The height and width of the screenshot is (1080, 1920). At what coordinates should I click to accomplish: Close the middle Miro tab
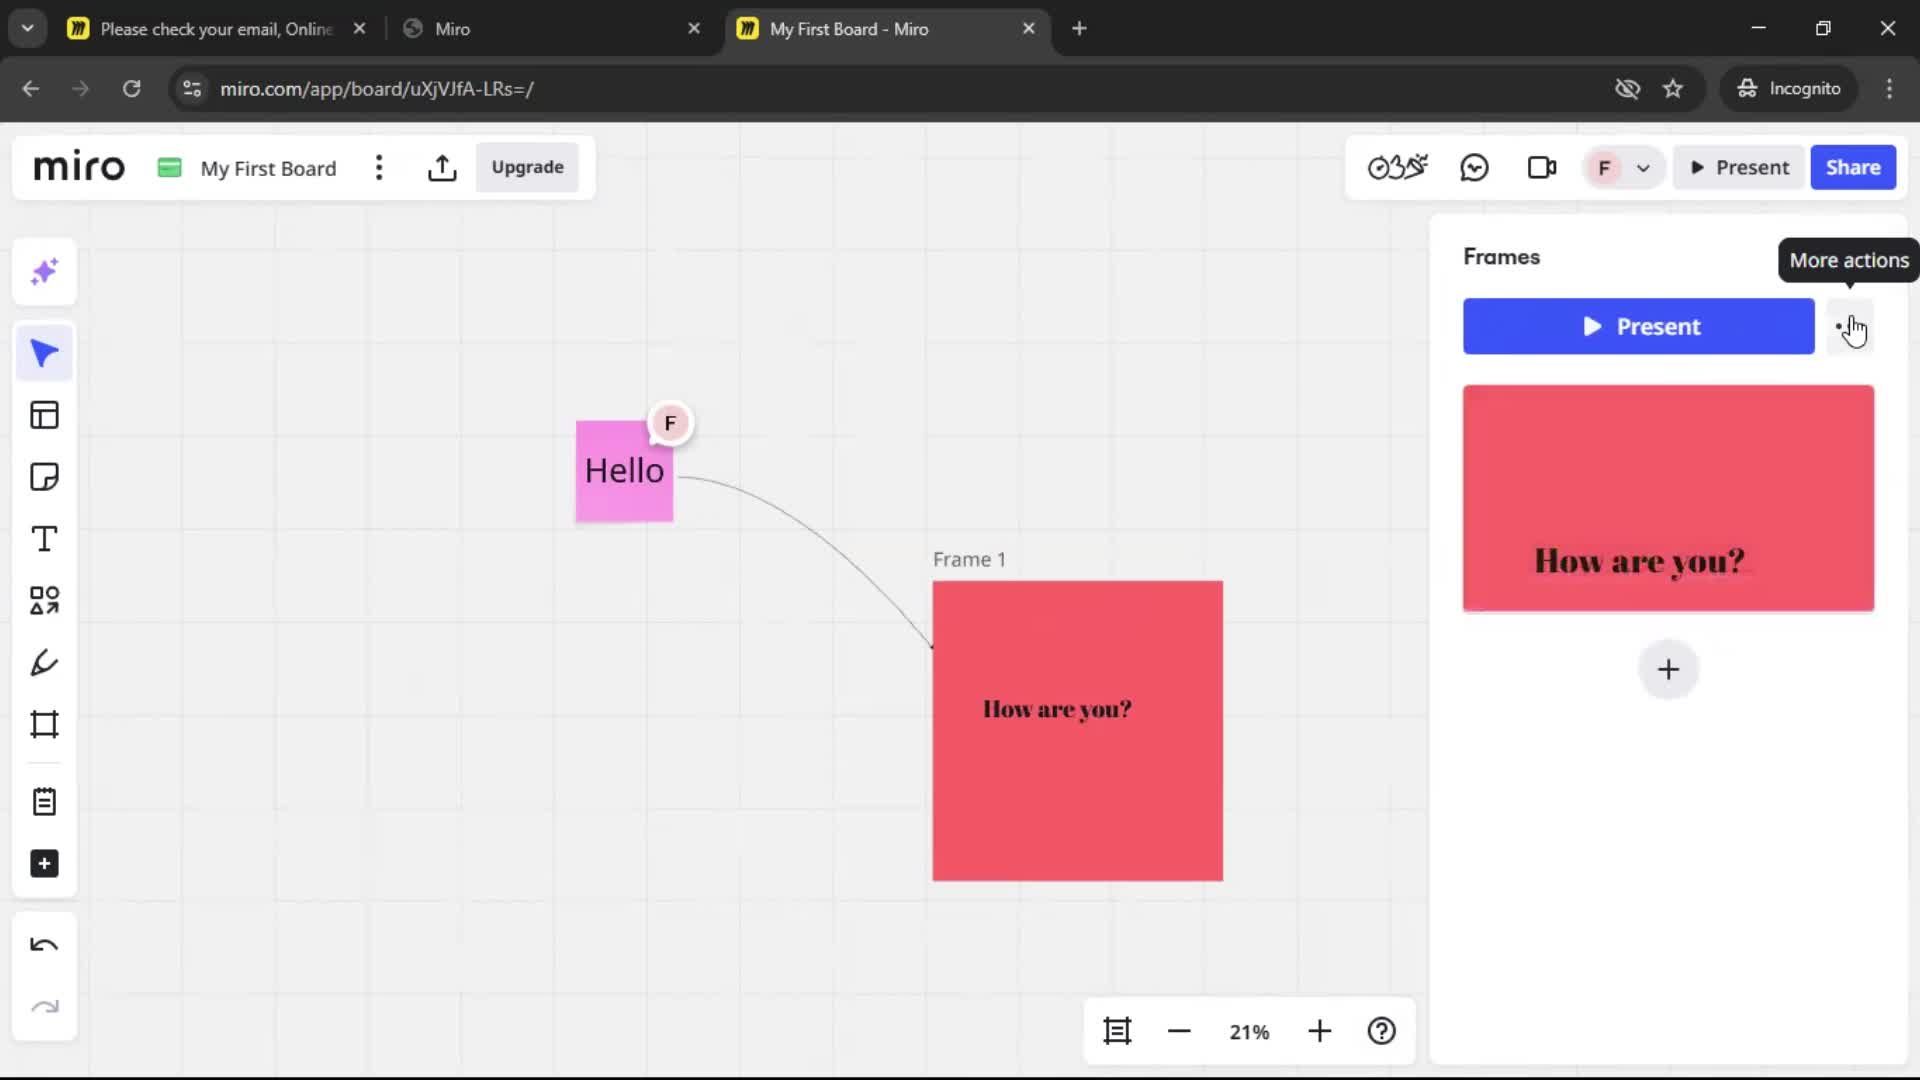pos(694,29)
